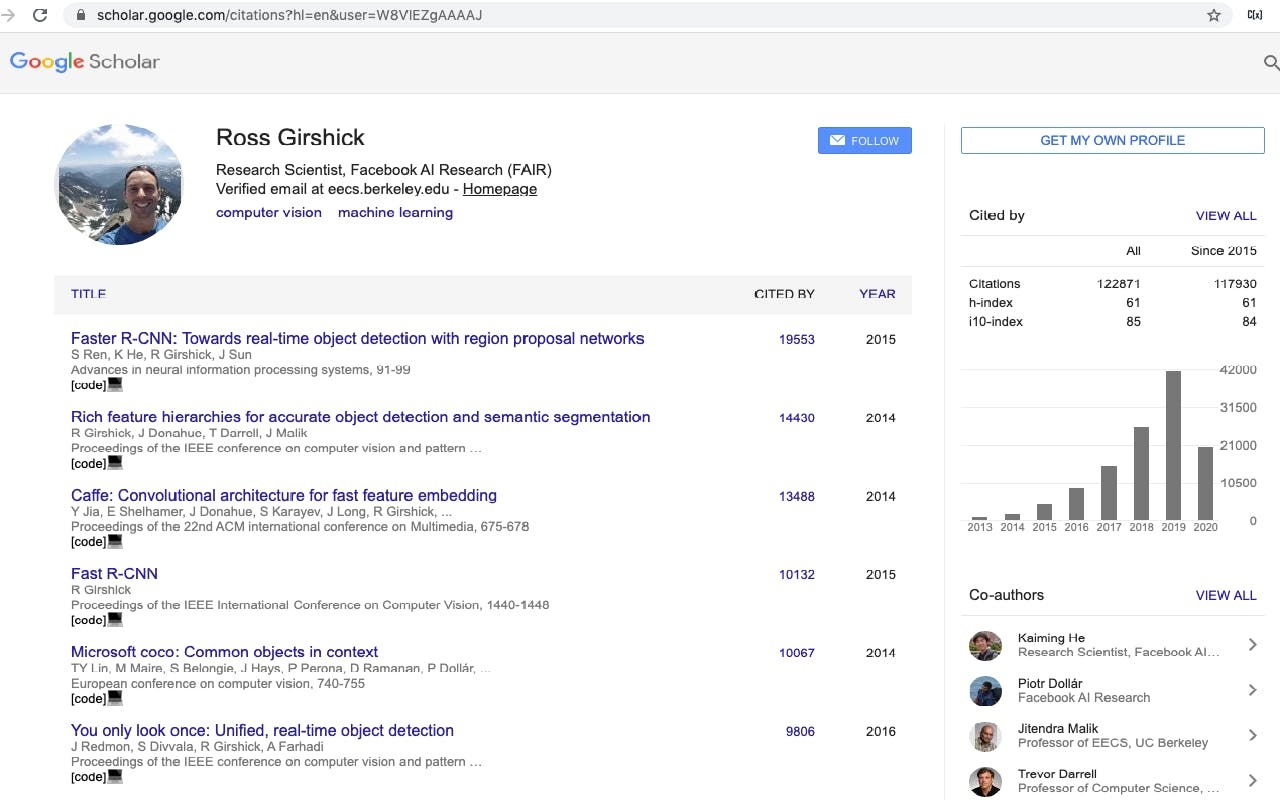1280x800 pixels.
Task: Click the 2016 bar in citations chart
Action: (x=1076, y=504)
